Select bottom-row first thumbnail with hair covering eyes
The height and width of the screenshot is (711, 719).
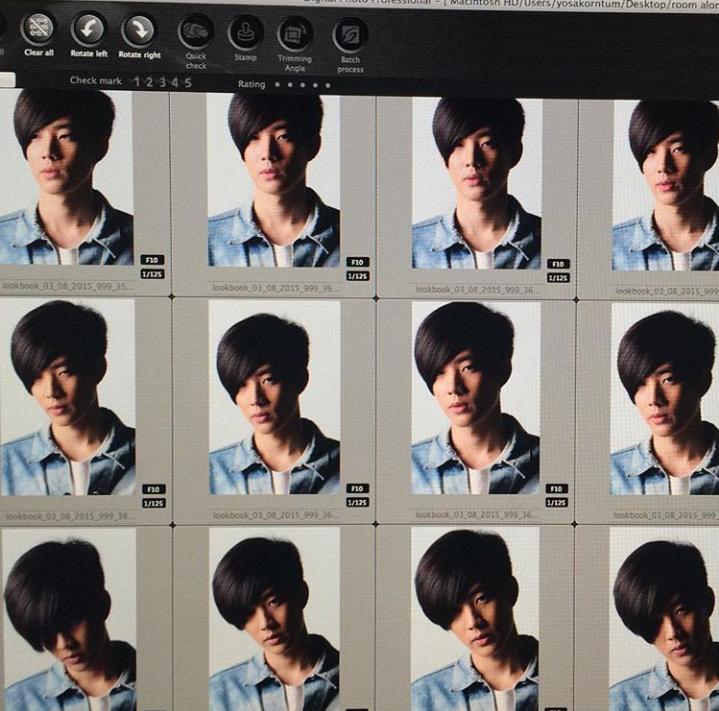pyautogui.click(x=69, y=620)
